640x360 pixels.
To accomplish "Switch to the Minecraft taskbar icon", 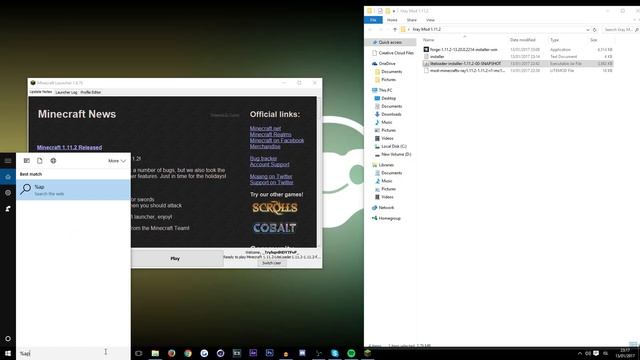I will (x=367, y=353).
